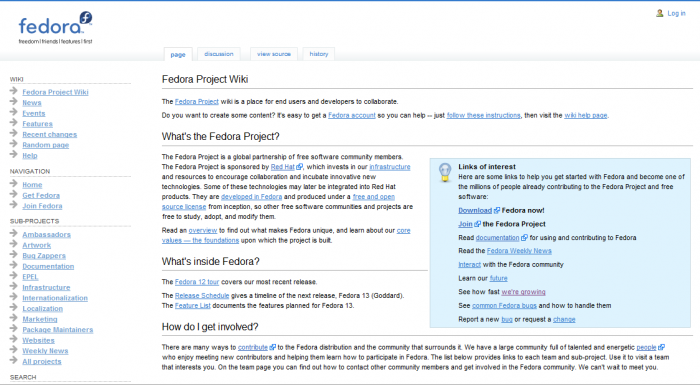
Task: Open the News sidebar link
Action: coord(32,103)
